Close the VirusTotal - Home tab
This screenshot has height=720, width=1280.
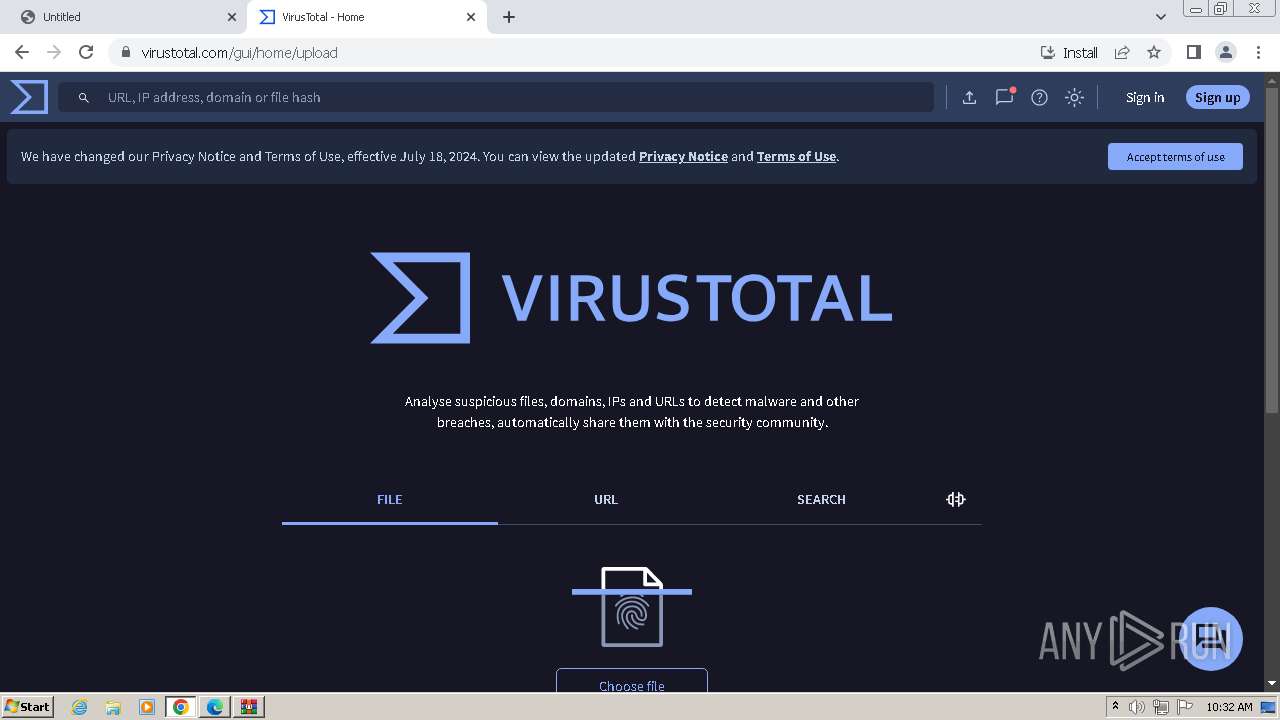click(x=470, y=17)
